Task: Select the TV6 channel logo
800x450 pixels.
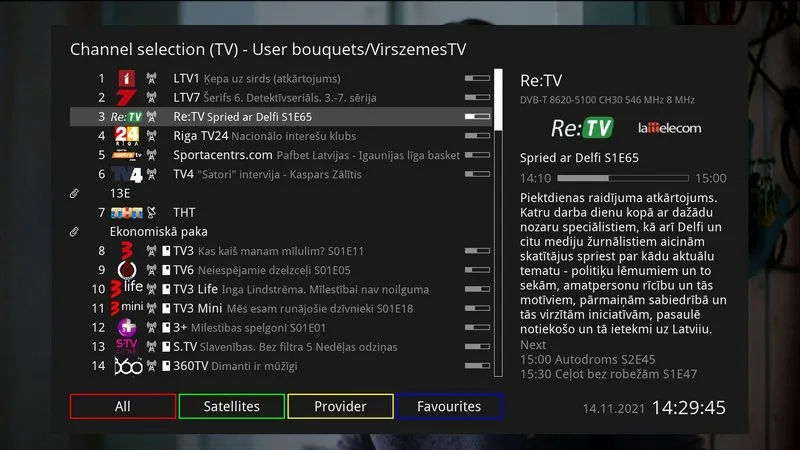Action: (127, 270)
